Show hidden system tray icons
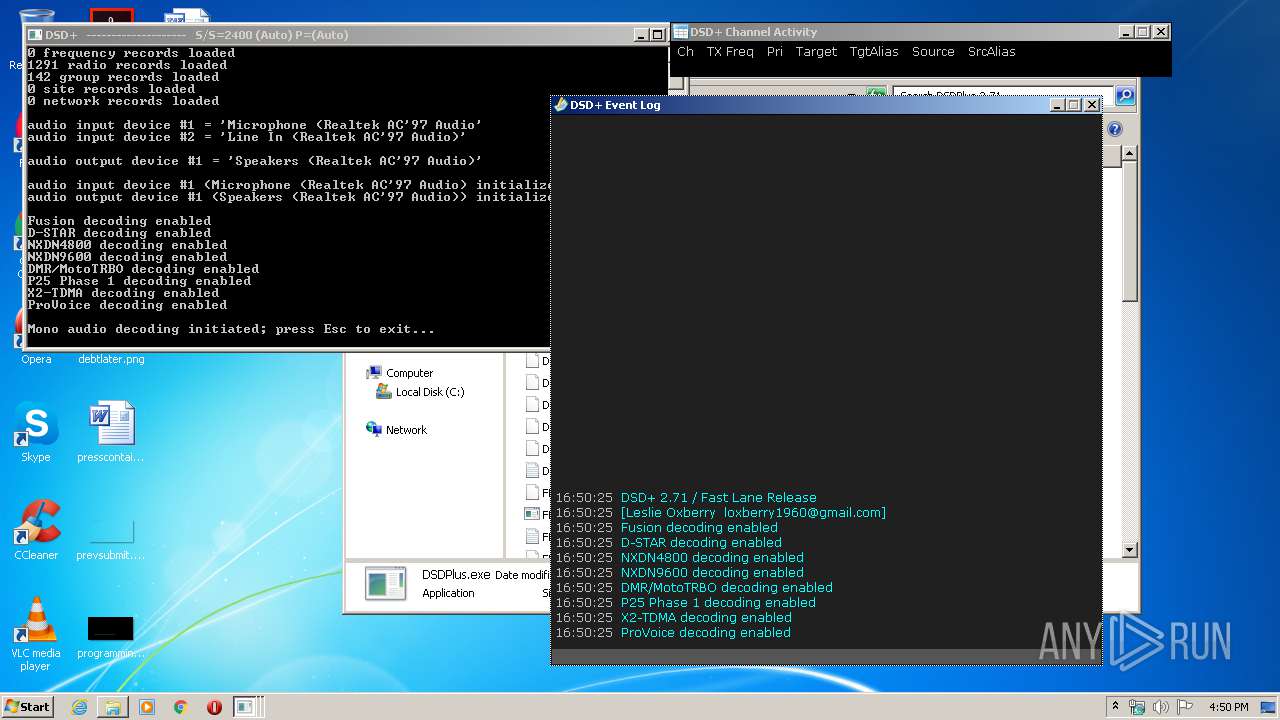The height and width of the screenshot is (720, 1280). tap(1116, 707)
